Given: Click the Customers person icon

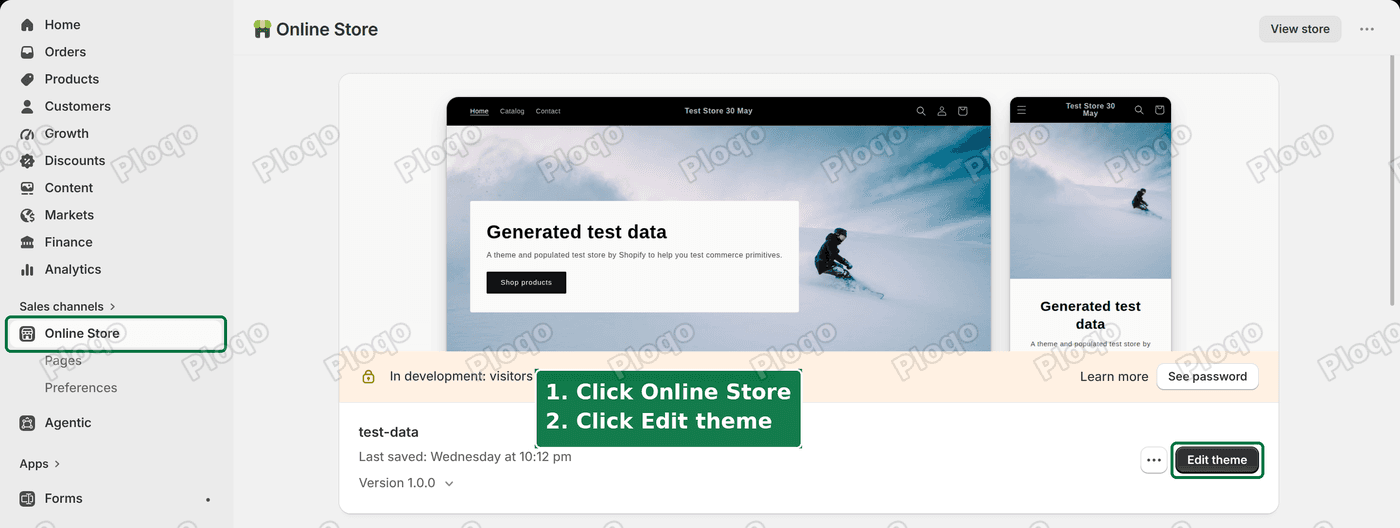Looking at the screenshot, I should (x=28, y=106).
